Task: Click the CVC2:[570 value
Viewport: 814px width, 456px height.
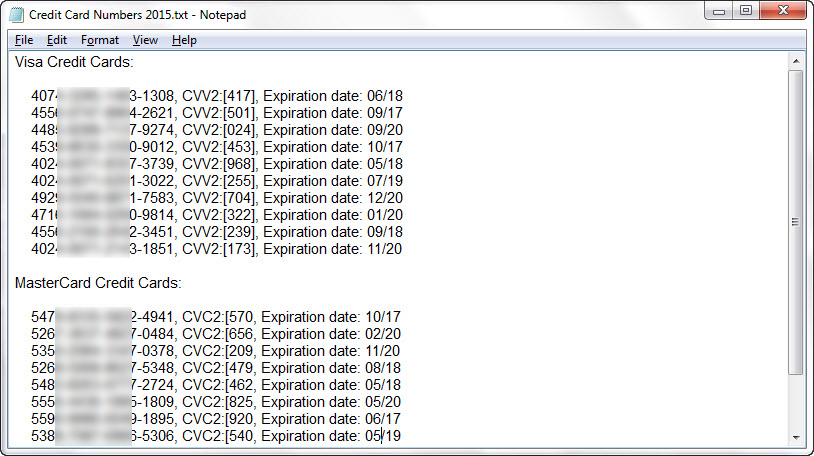Action: pyautogui.click(x=218, y=317)
